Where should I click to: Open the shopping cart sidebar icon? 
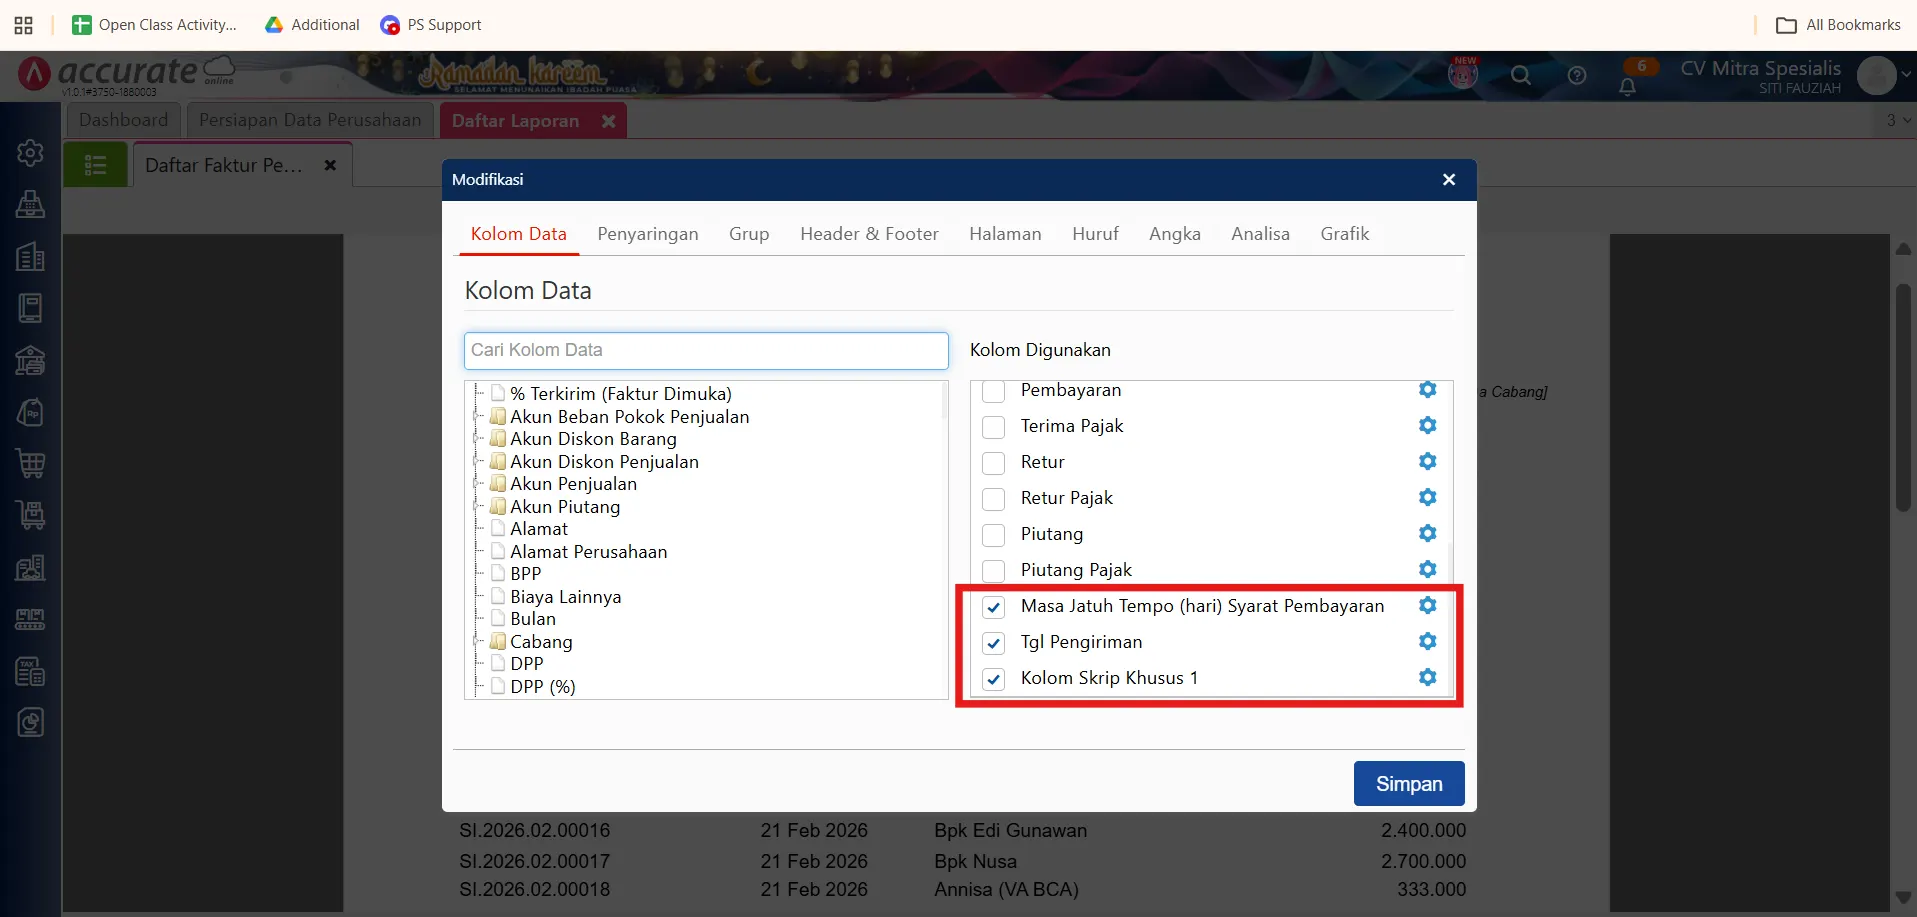click(30, 464)
